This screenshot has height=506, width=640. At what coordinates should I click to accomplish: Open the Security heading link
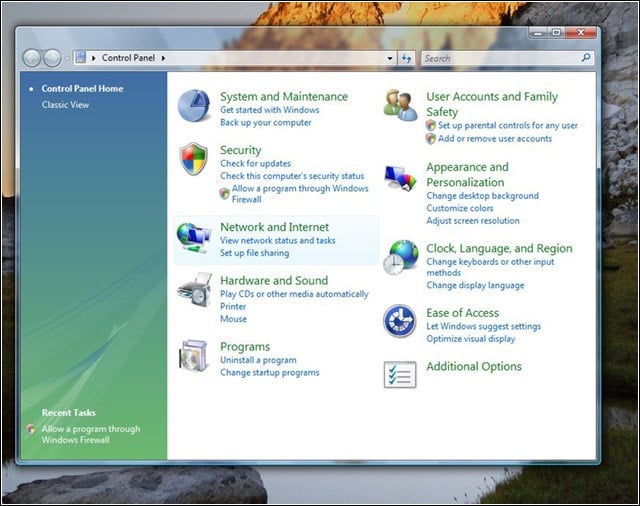[x=241, y=150]
